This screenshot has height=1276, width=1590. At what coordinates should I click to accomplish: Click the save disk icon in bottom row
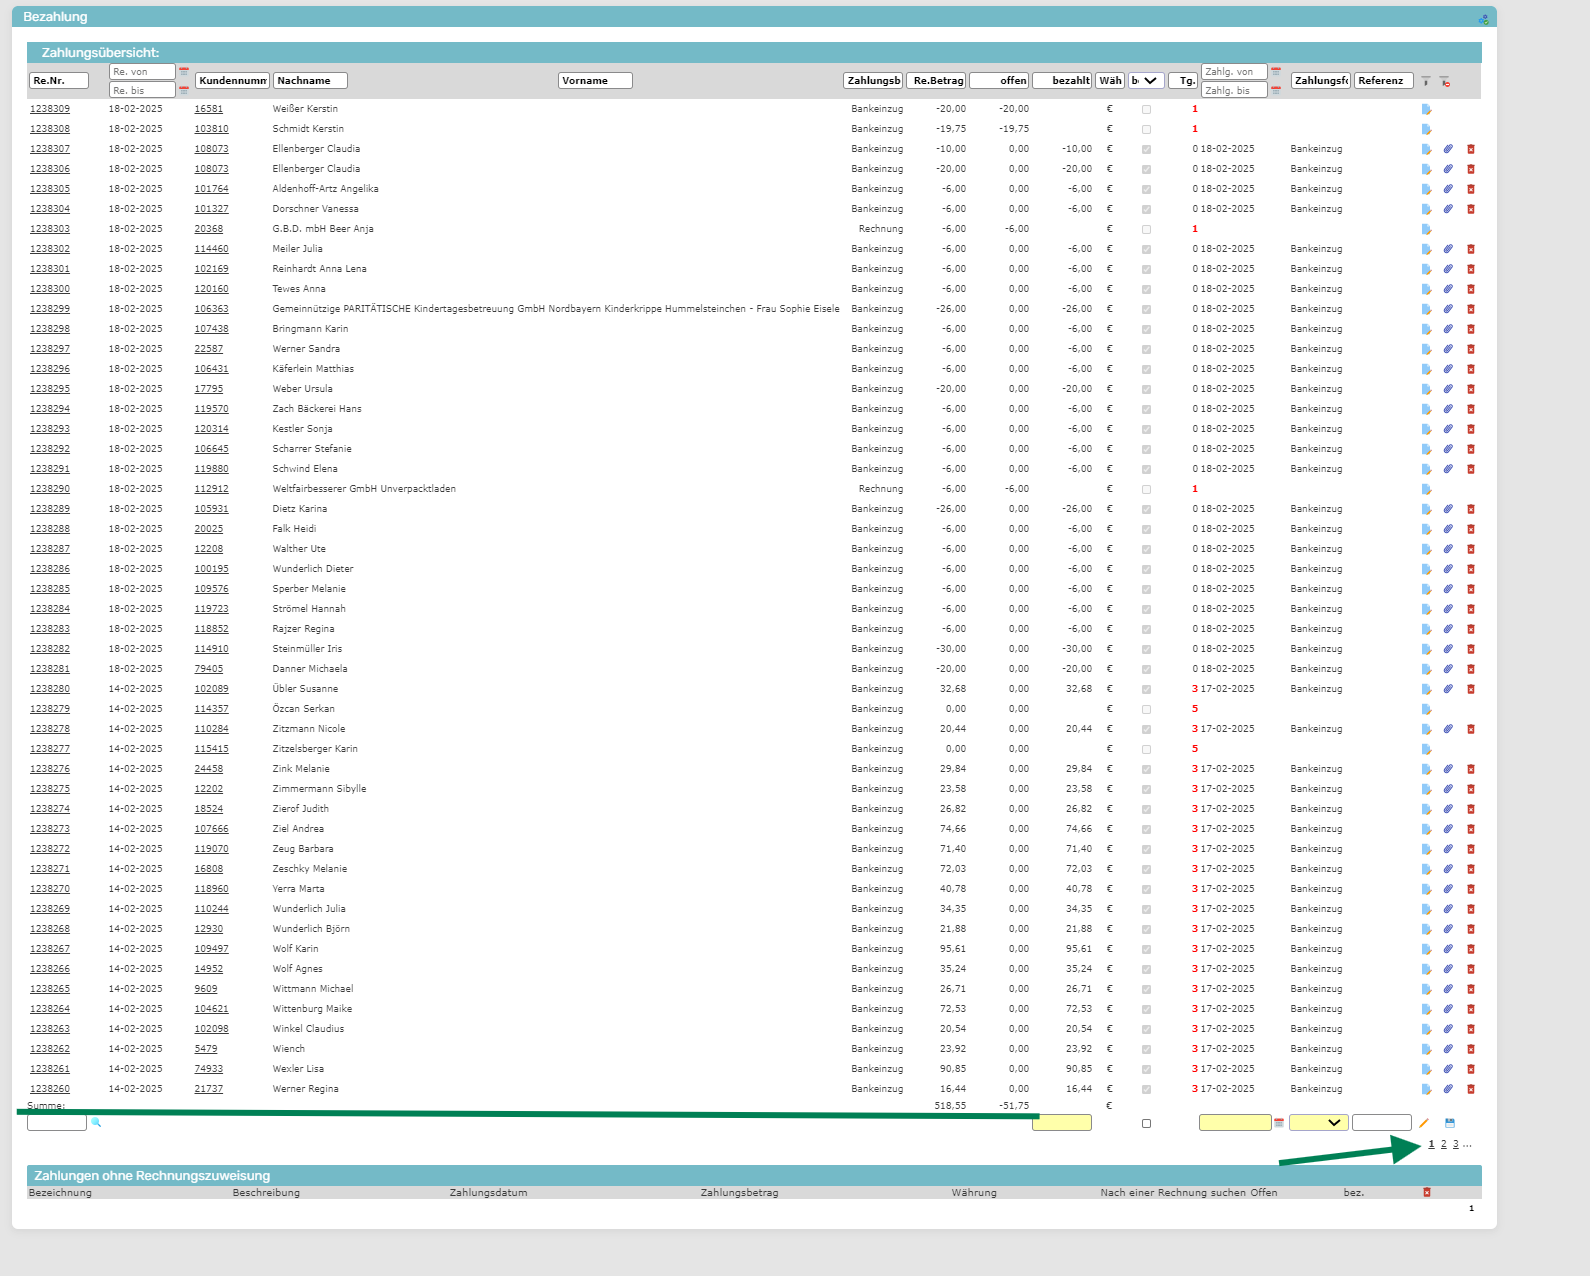click(1450, 1123)
